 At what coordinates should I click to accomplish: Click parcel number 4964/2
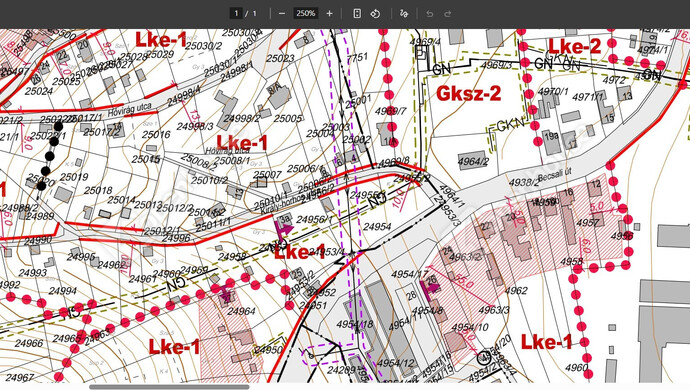pyautogui.click(x=473, y=162)
